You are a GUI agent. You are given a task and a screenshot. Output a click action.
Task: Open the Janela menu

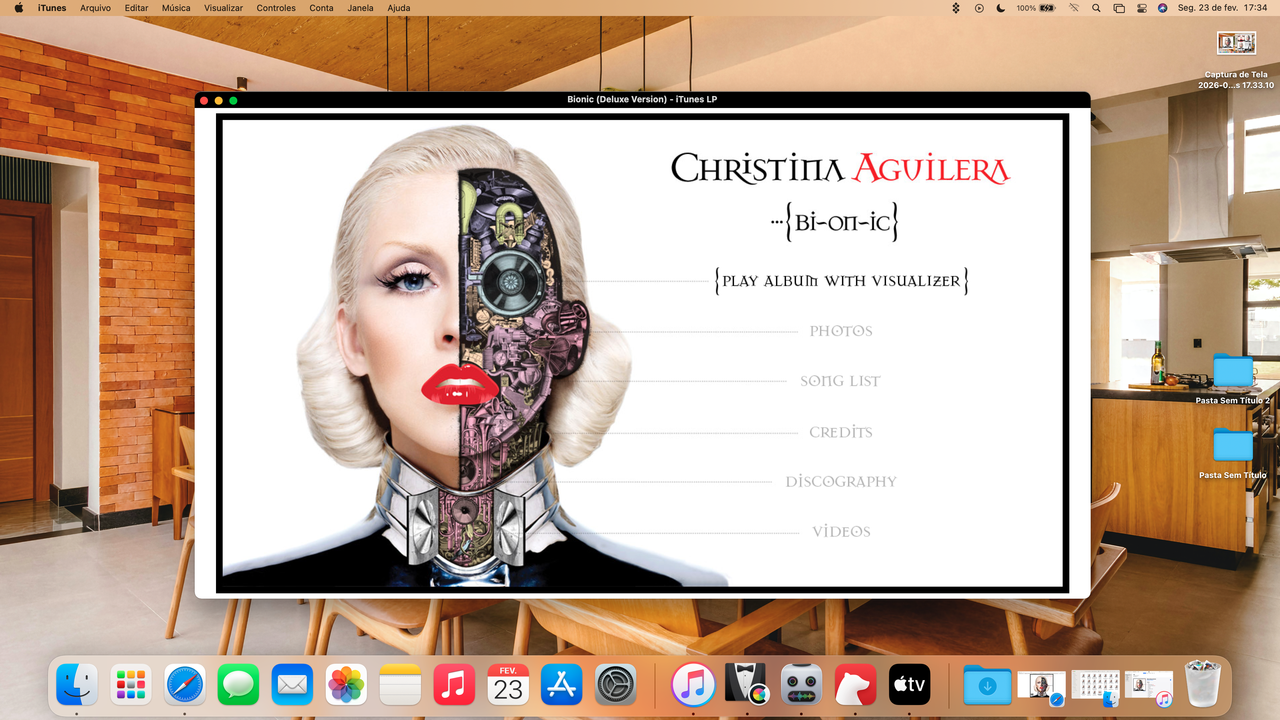tap(360, 8)
